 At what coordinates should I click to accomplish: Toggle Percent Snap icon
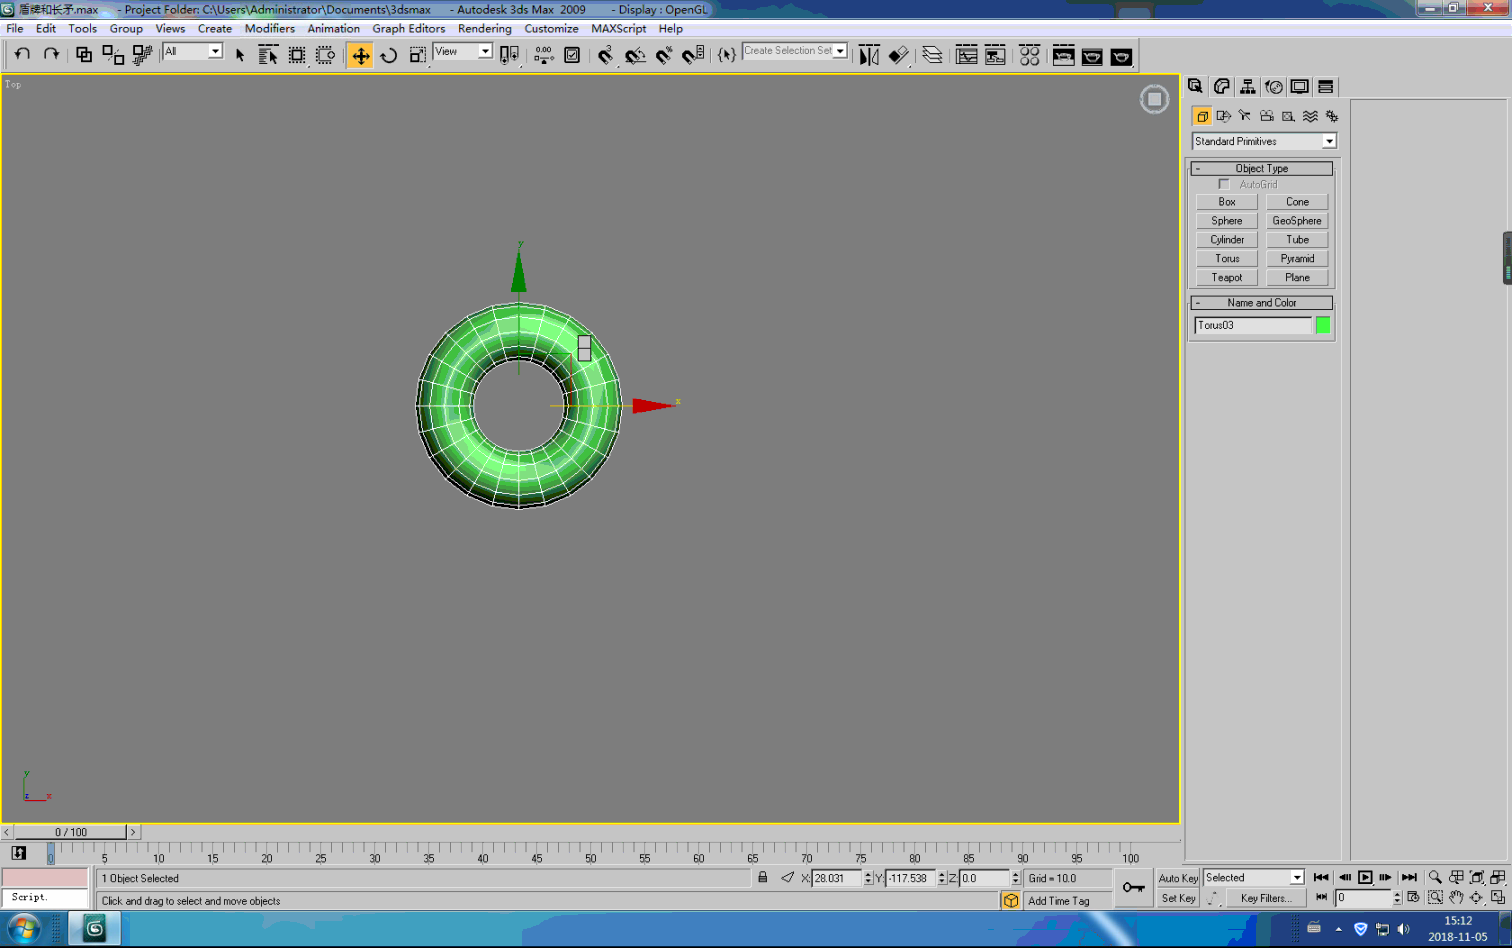664,55
